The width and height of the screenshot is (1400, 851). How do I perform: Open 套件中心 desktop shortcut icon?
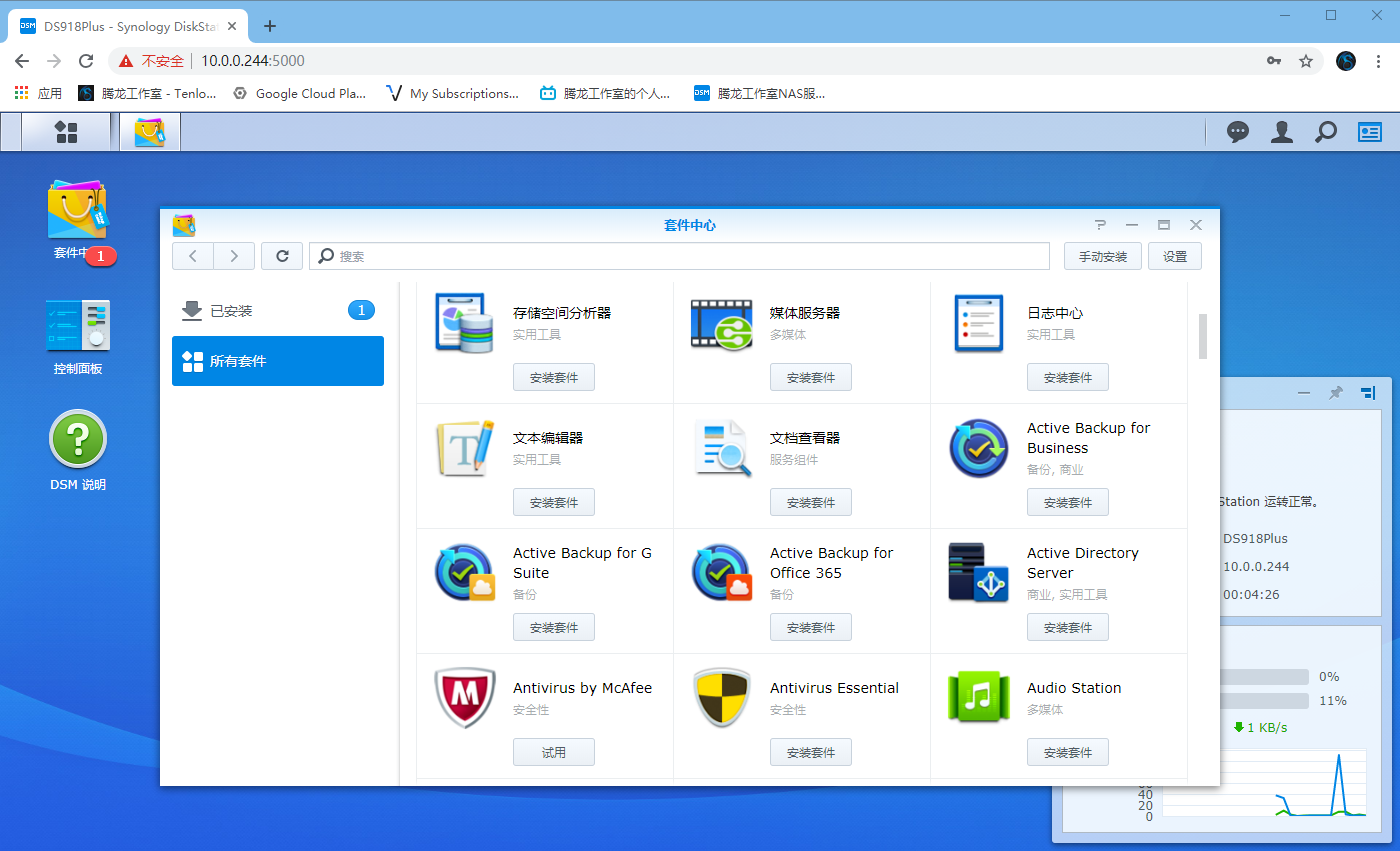coord(77,211)
